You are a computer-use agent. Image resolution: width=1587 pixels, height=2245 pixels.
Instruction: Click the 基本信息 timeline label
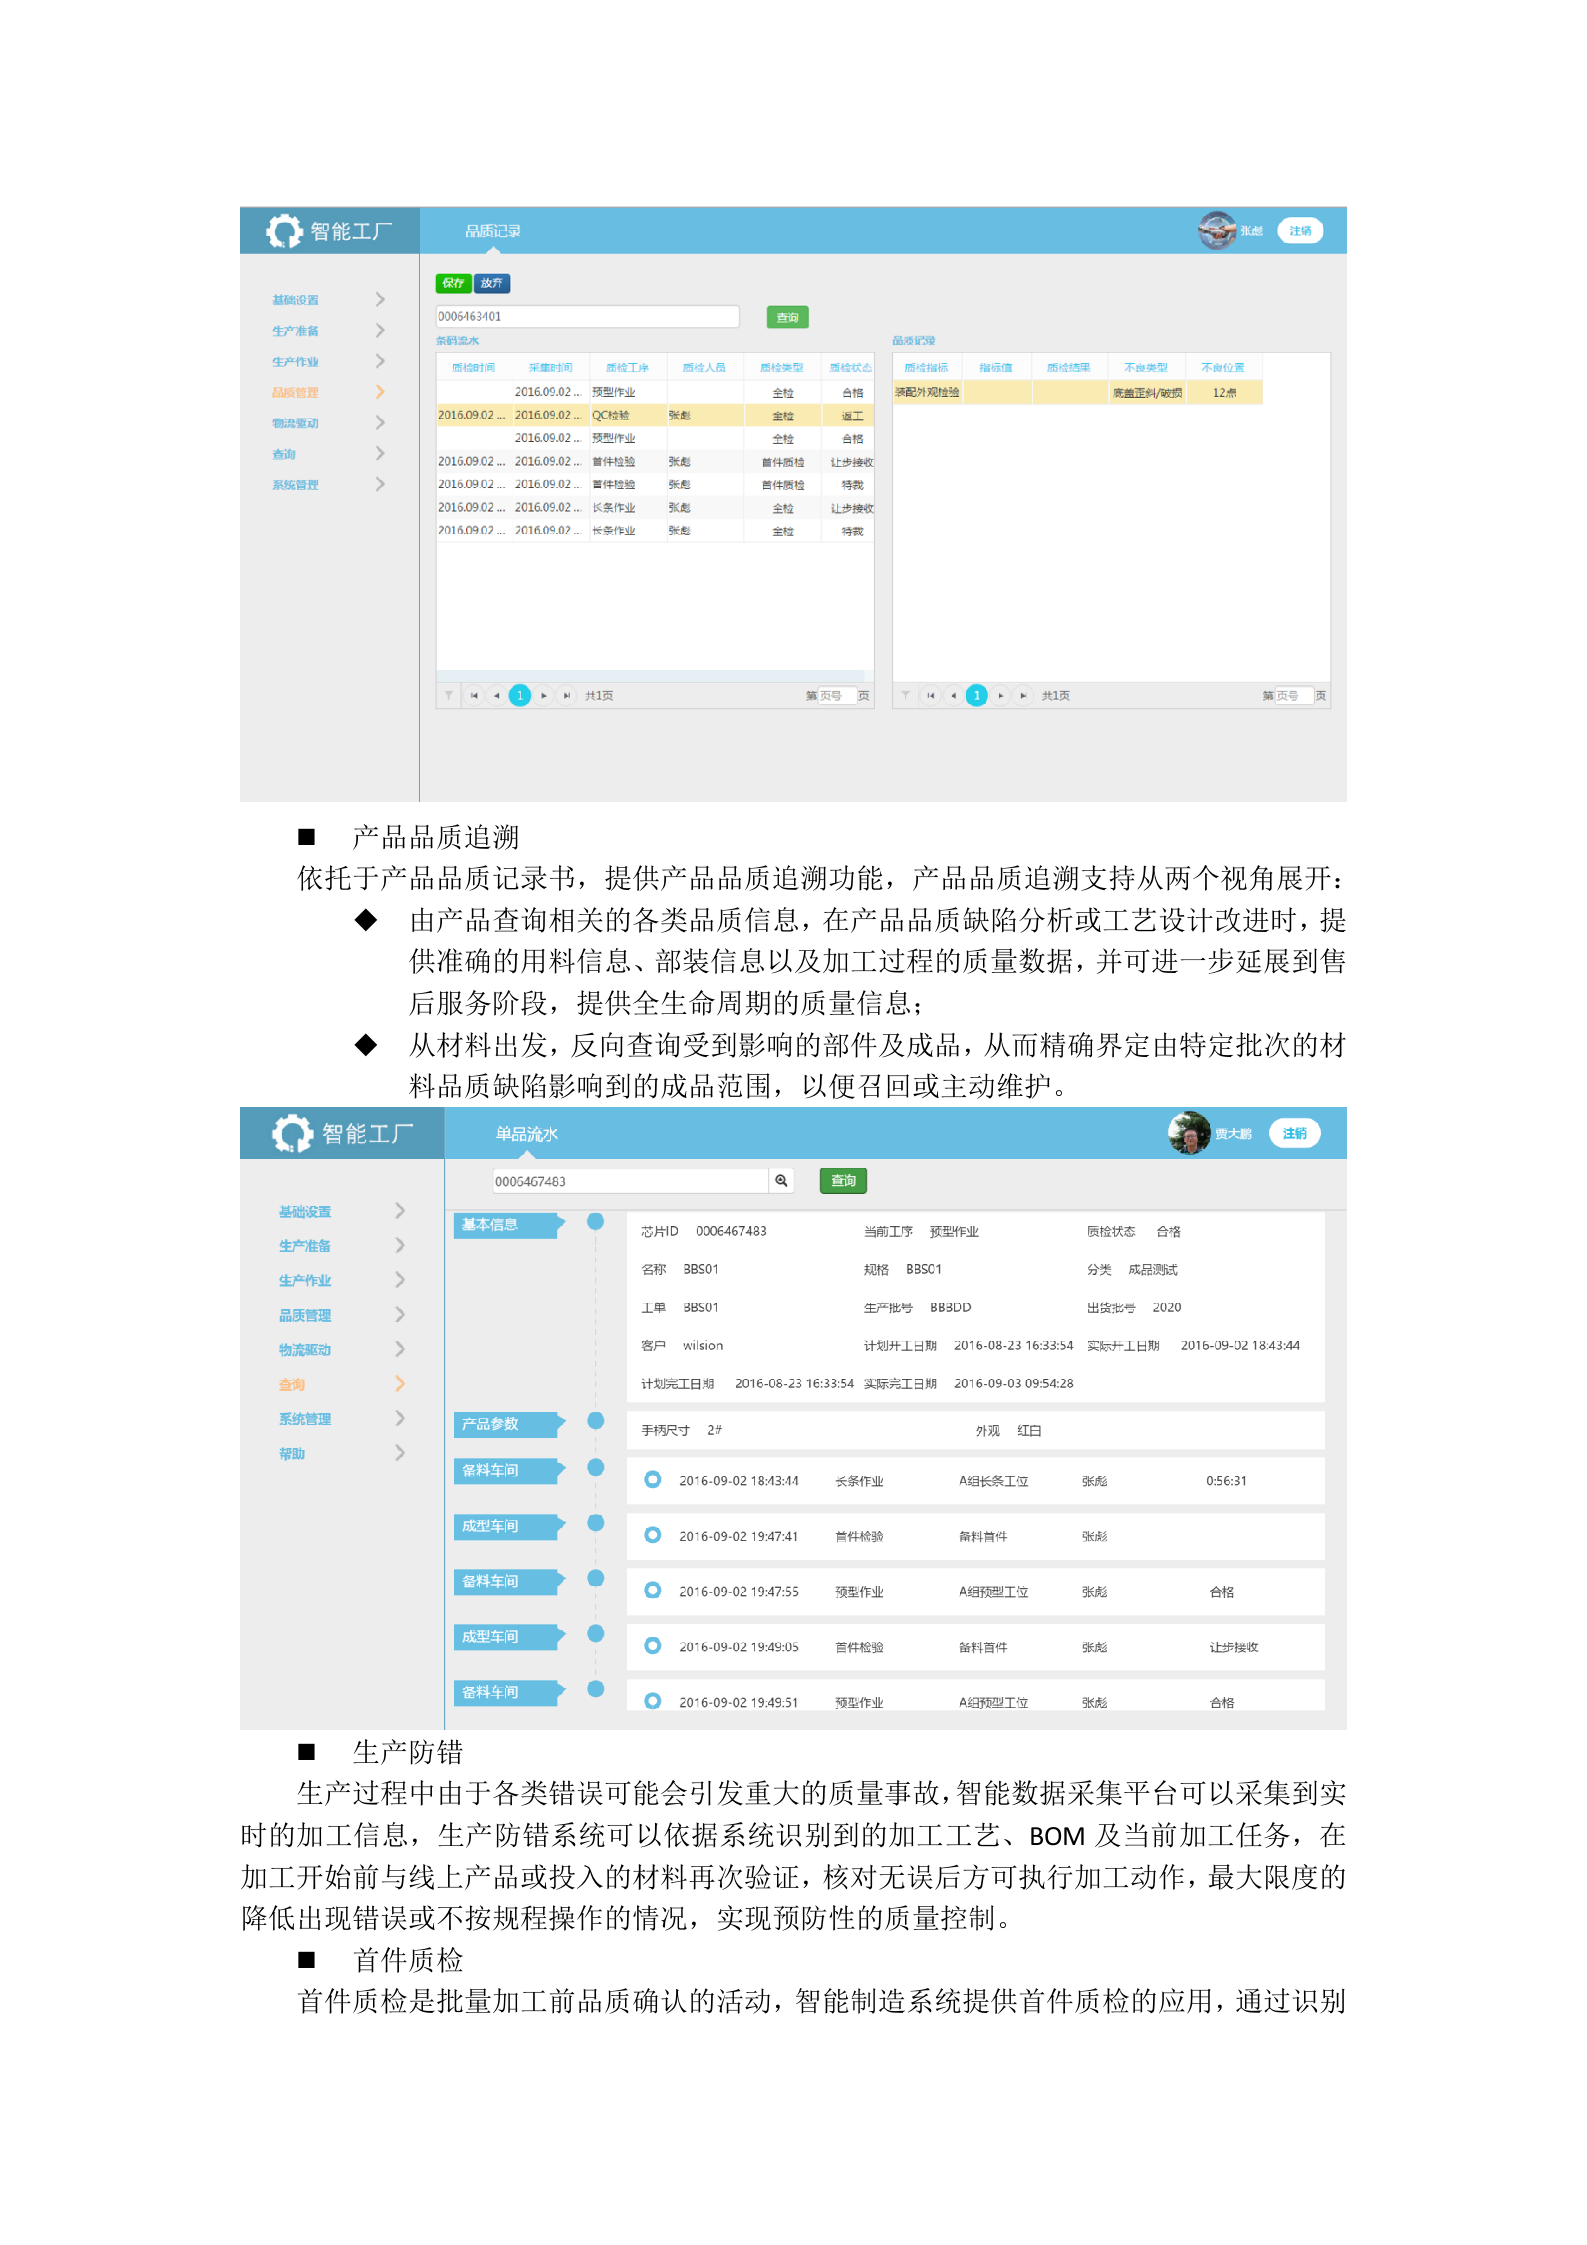[x=510, y=1224]
